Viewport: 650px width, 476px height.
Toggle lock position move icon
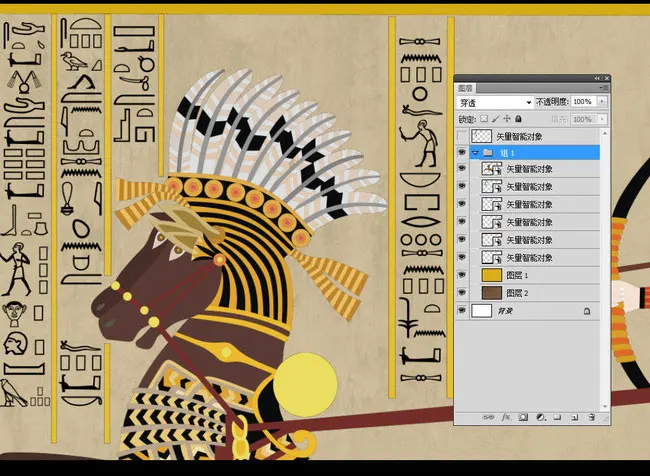pyautogui.click(x=507, y=119)
